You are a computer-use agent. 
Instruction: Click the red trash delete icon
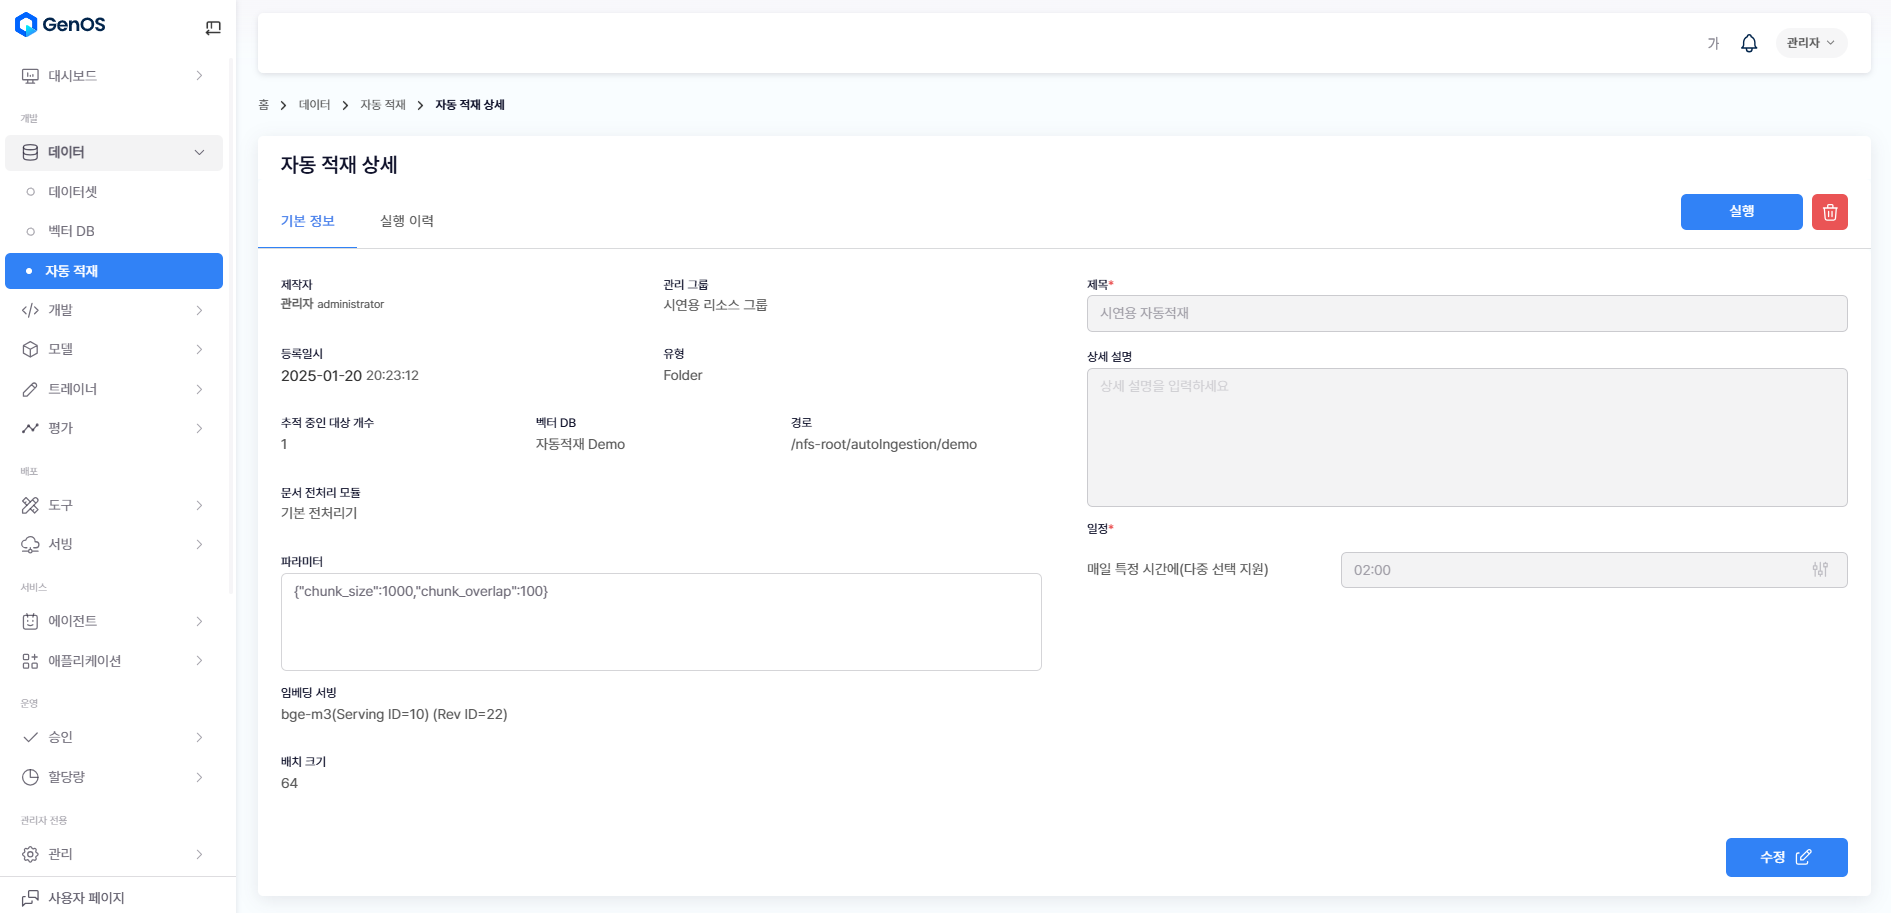click(x=1829, y=212)
